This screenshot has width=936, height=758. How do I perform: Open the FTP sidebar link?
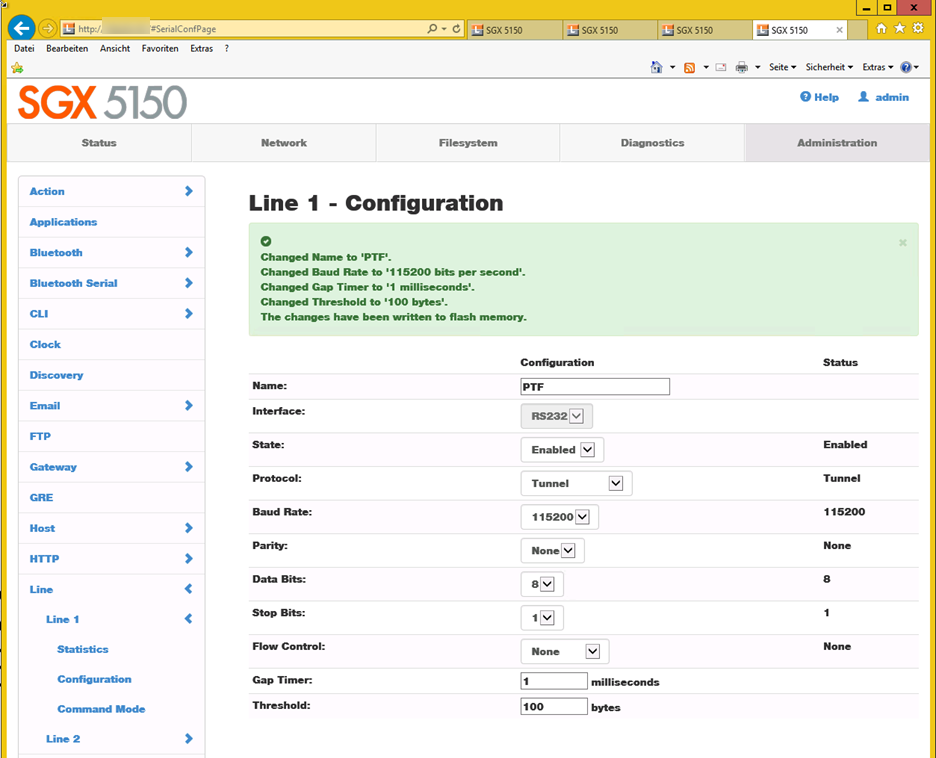(41, 436)
